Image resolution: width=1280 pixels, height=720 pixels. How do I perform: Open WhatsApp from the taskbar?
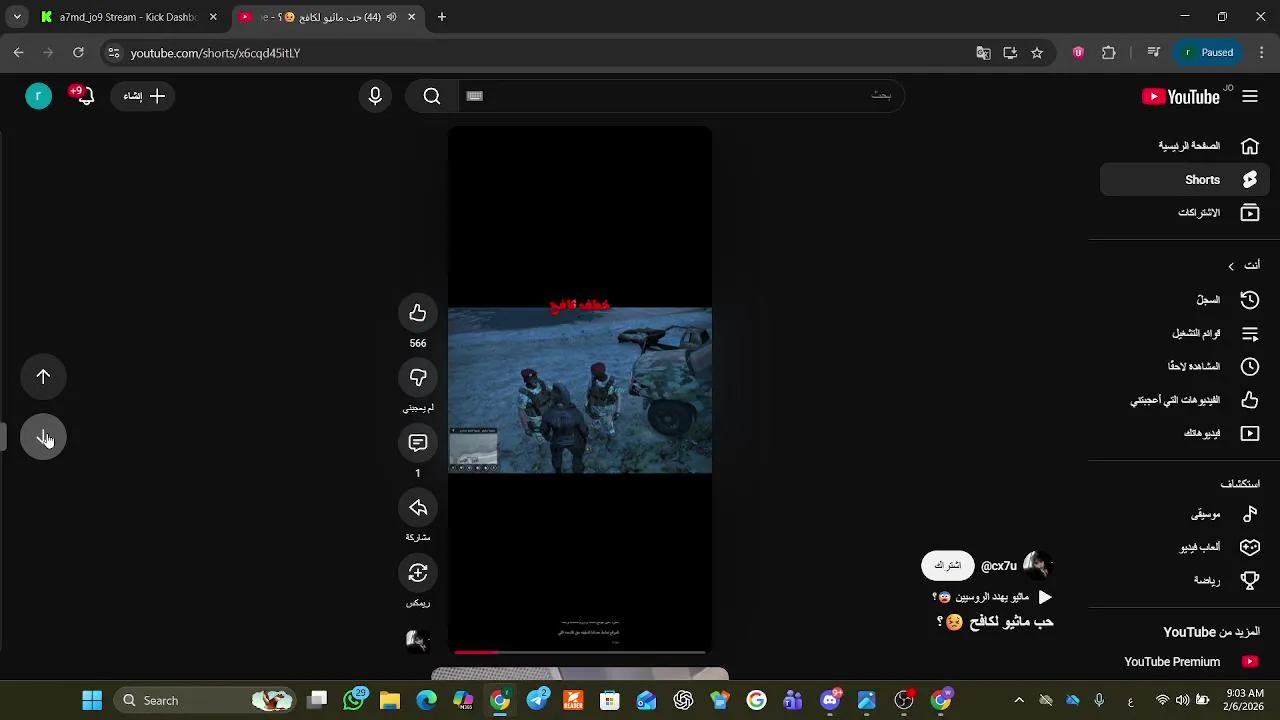[x=353, y=700]
